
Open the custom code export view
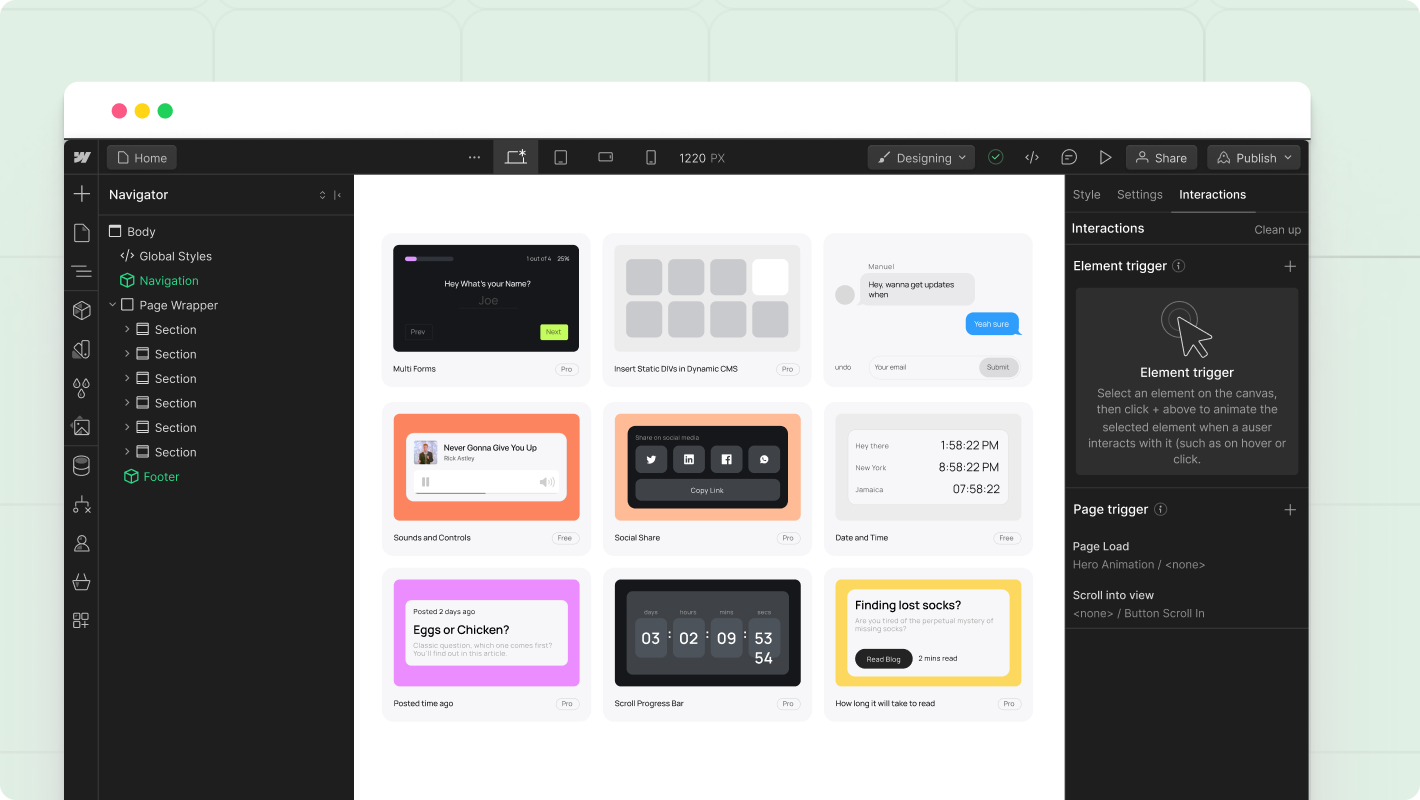pyautogui.click(x=1032, y=157)
